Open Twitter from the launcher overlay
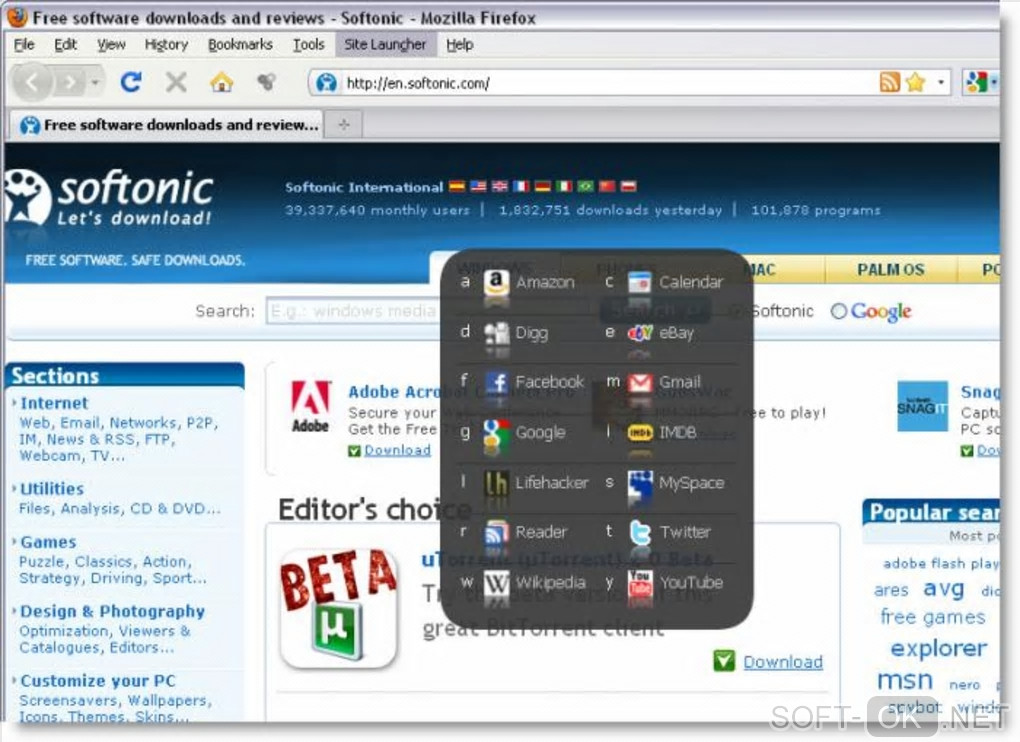The image size is (1020, 742). coord(658,532)
